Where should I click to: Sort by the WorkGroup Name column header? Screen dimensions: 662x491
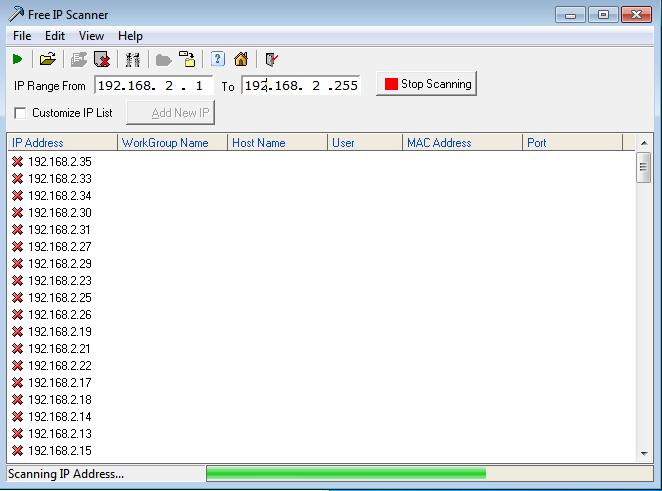172,143
